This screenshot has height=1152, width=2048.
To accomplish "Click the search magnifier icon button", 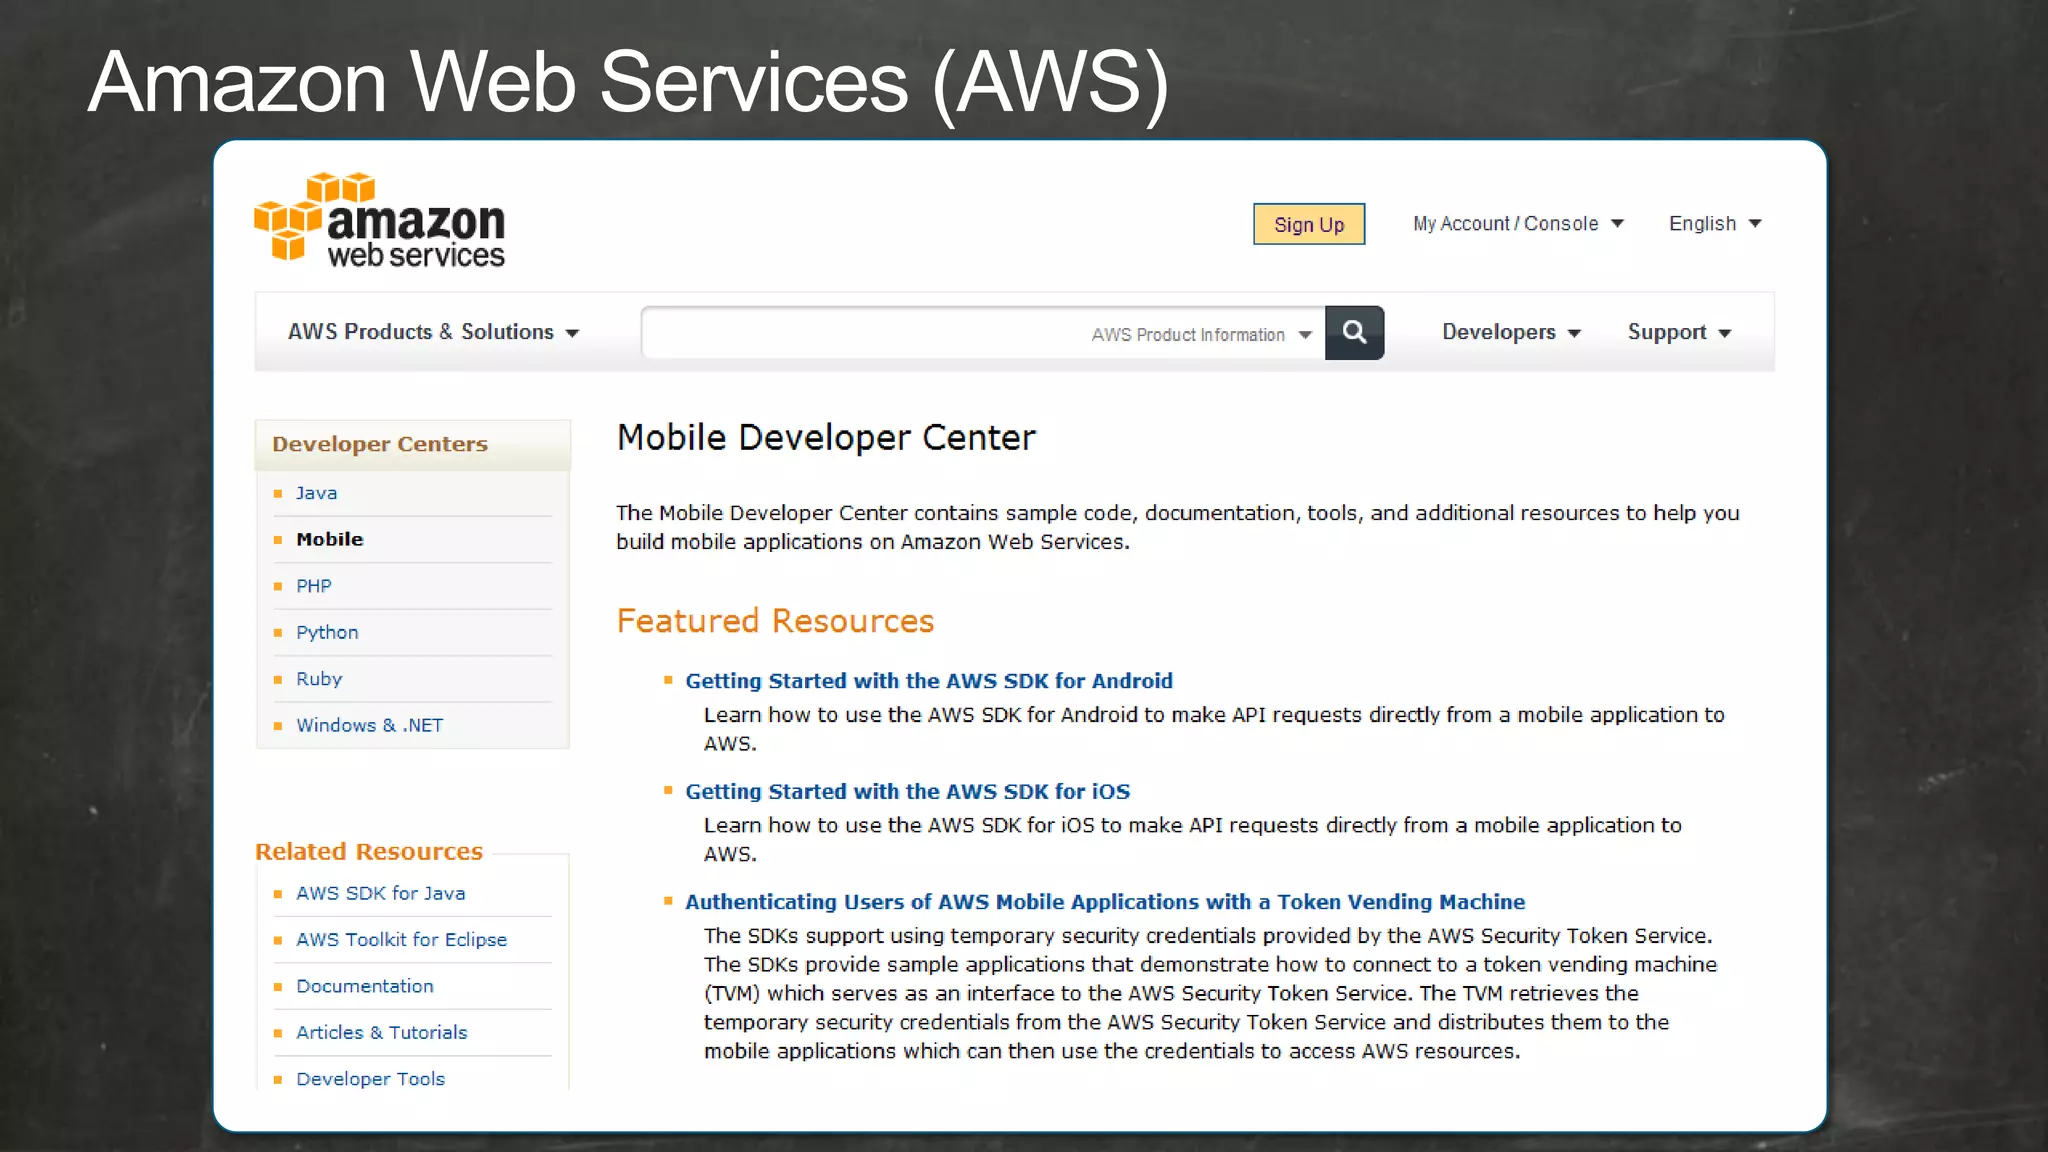I will 1354,333.
